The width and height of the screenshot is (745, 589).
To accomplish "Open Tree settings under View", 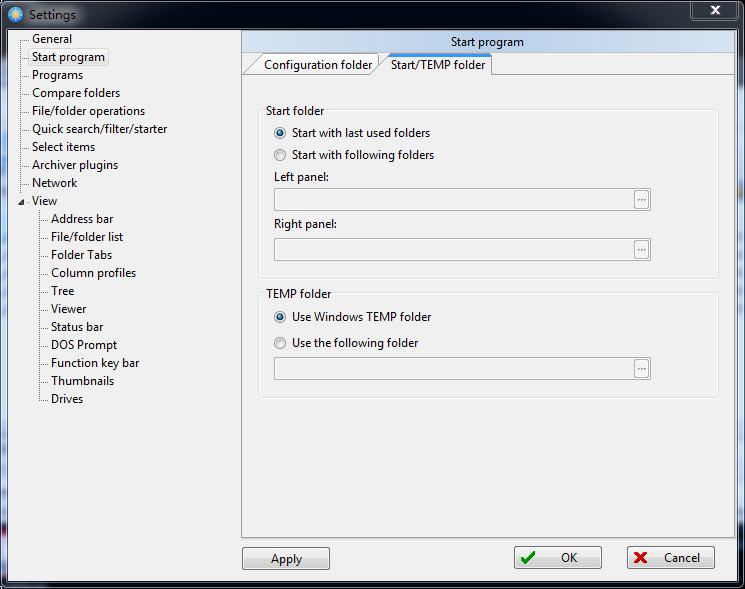I will pos(63,291).
